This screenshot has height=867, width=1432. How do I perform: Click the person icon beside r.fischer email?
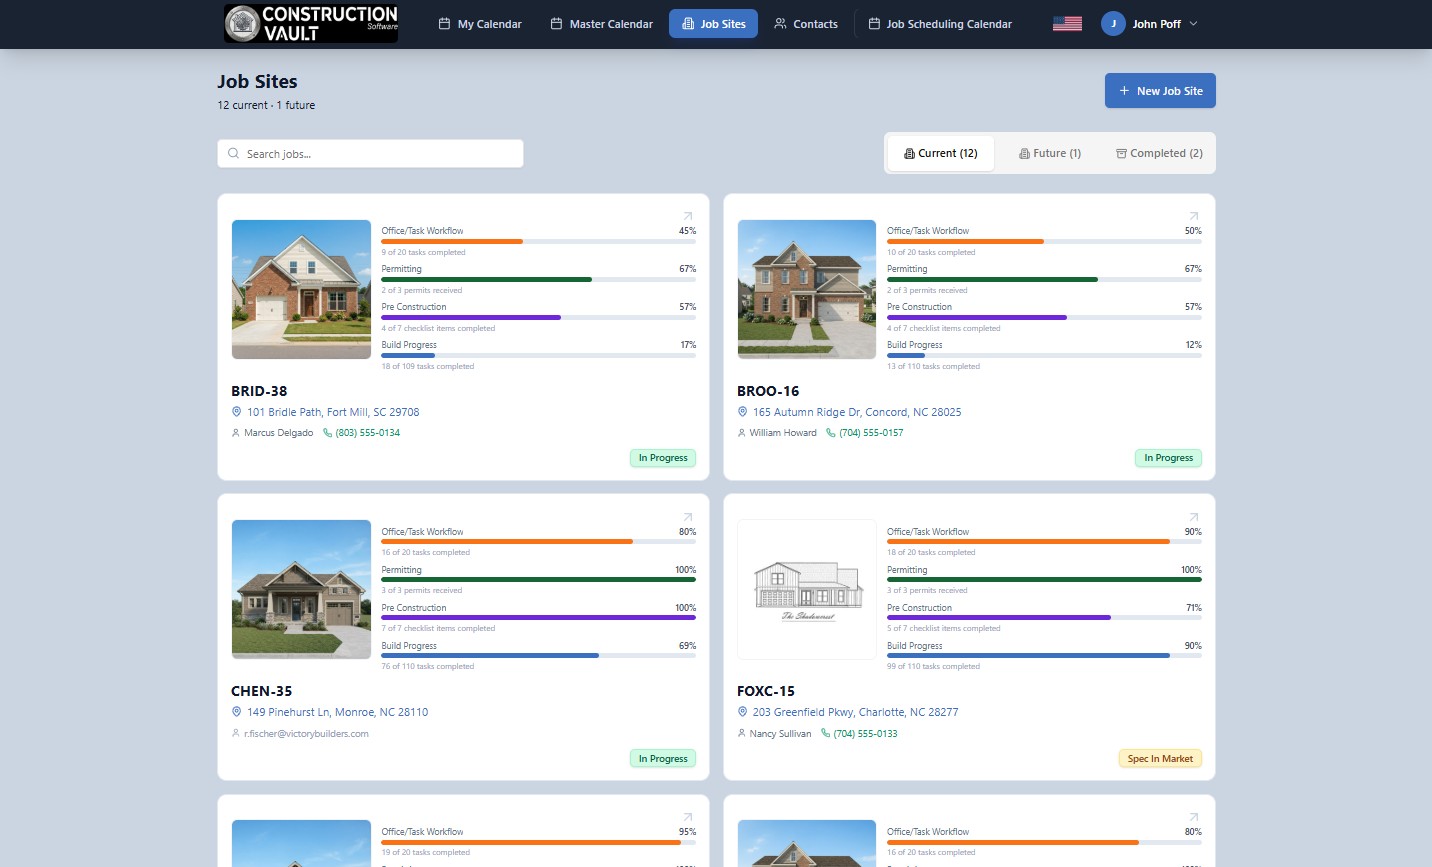236,733
